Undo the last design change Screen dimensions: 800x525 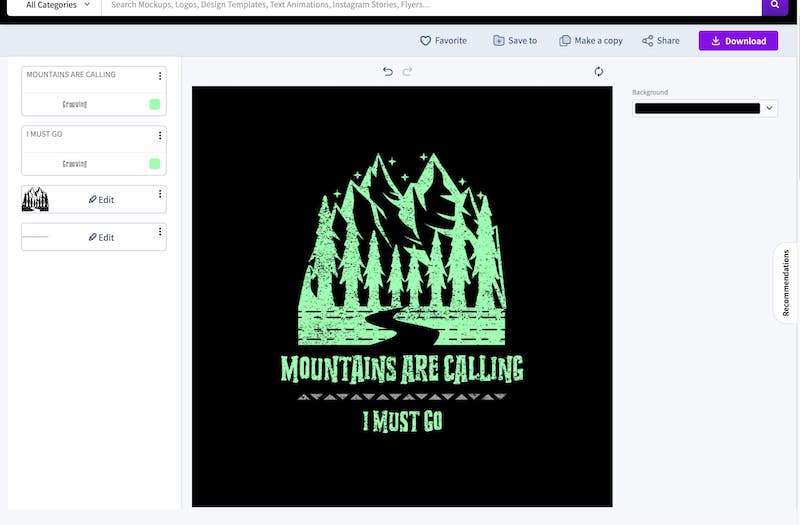pos(388,72)
